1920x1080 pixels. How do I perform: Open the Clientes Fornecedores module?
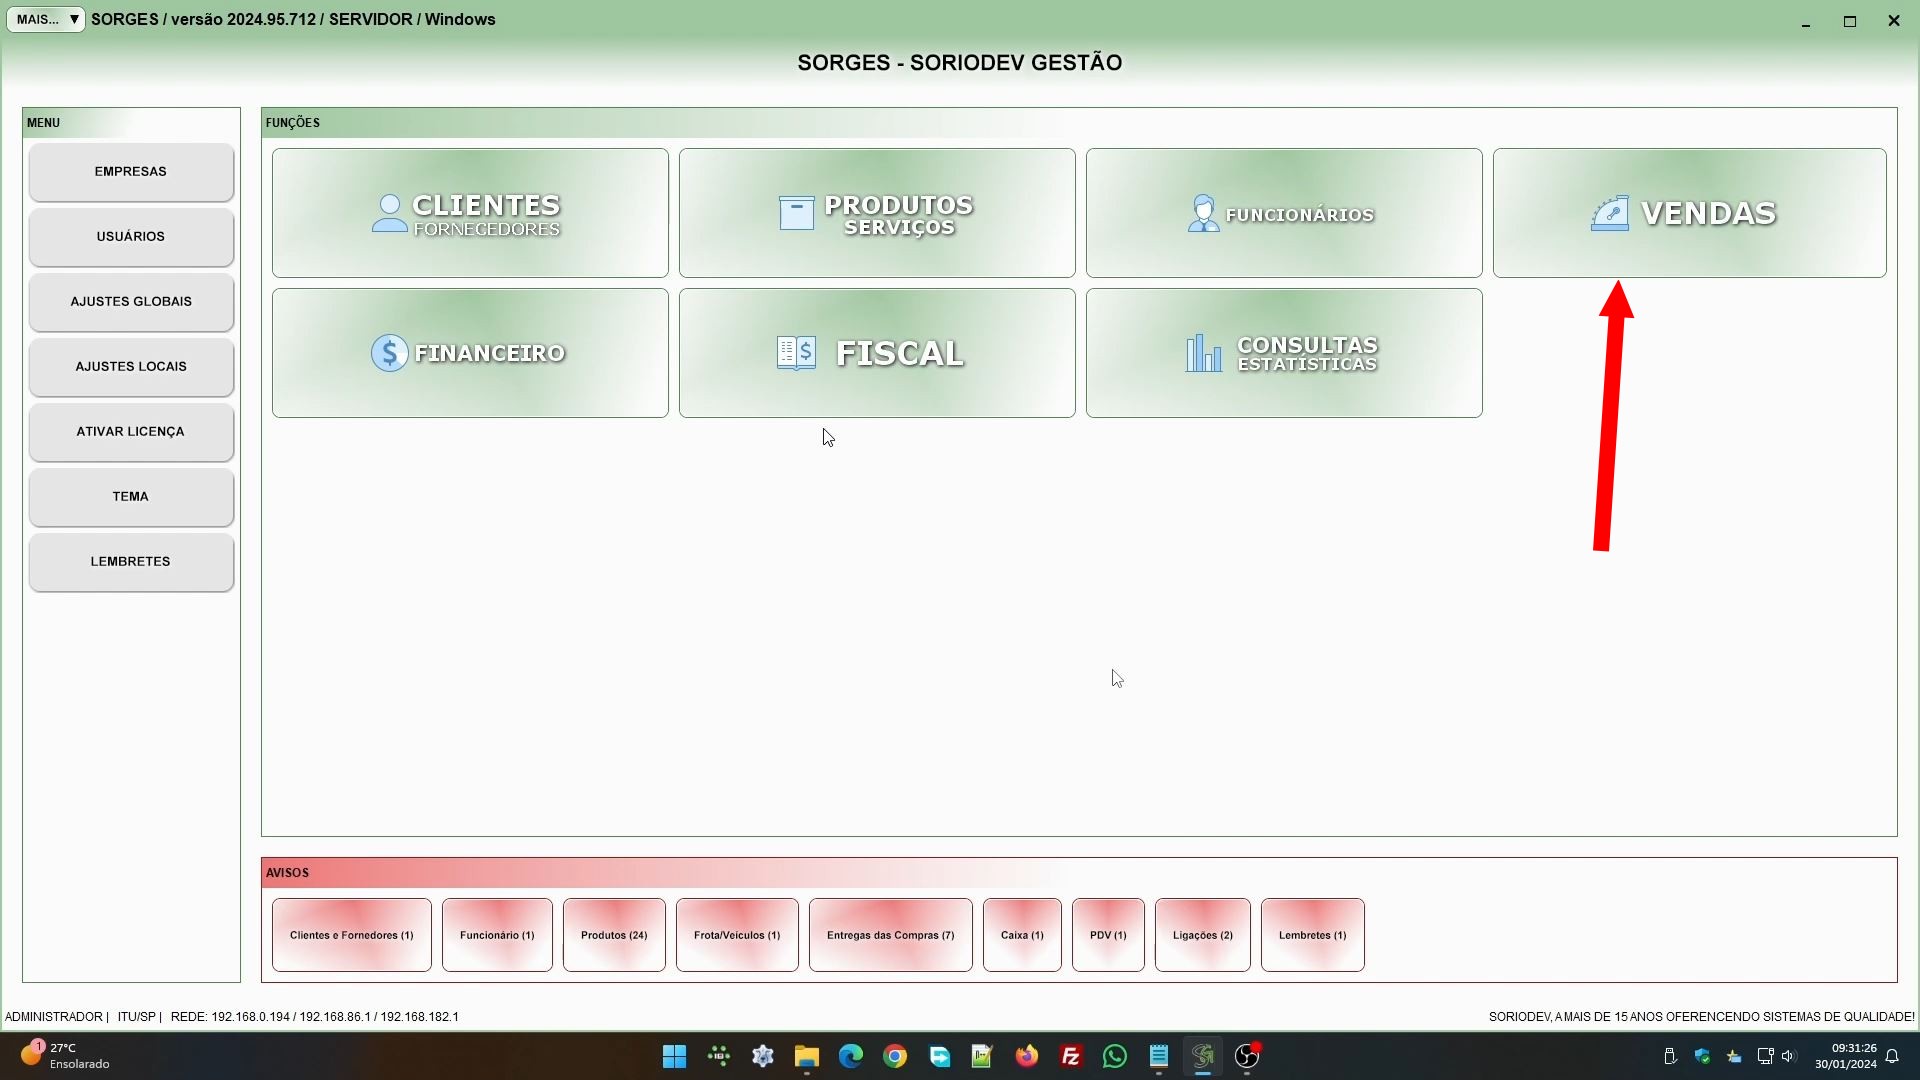pyautogui.click(x=470, y=213)
